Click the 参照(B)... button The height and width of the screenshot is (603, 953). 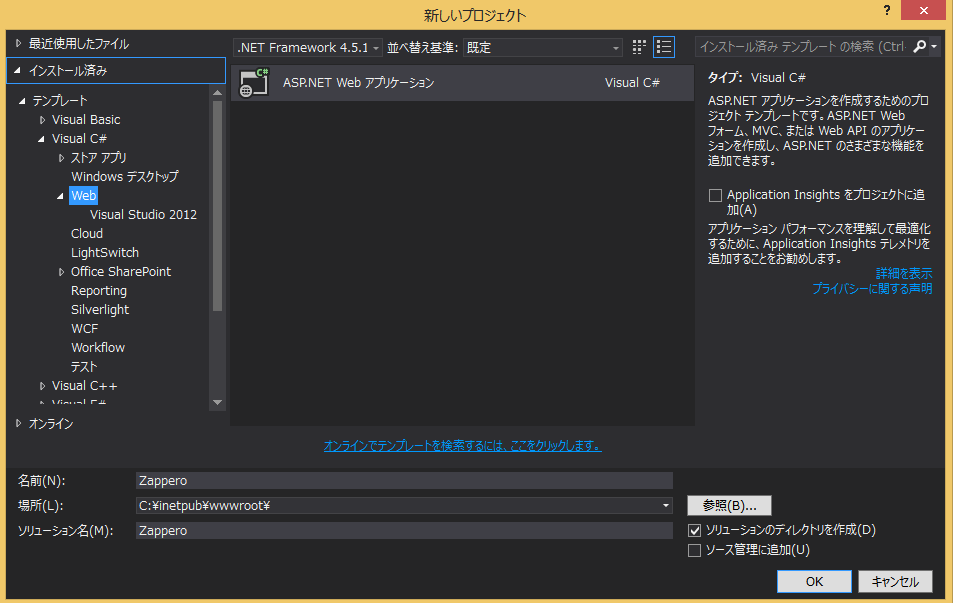pyautogui.click(x=729, y=505)
